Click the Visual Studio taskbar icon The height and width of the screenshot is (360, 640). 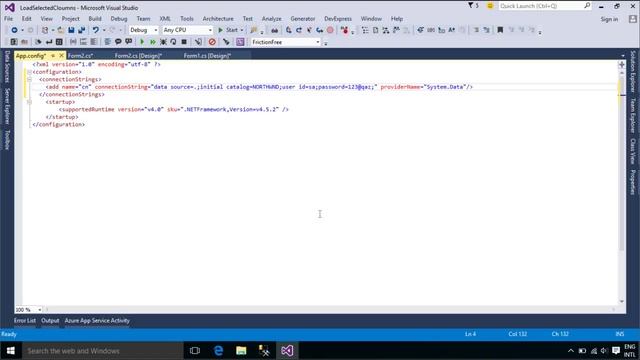pyautogui.click(x=287, y=351)
